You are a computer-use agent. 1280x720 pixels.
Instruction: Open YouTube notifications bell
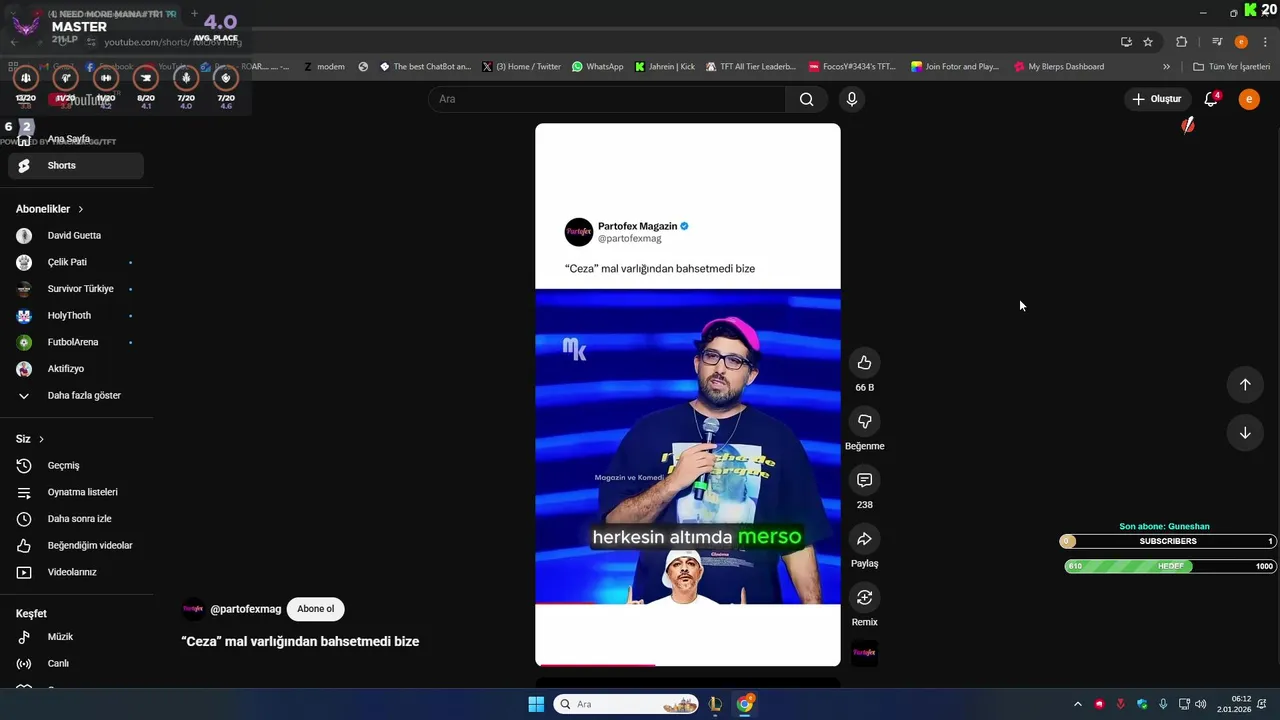click(1211, 99)
